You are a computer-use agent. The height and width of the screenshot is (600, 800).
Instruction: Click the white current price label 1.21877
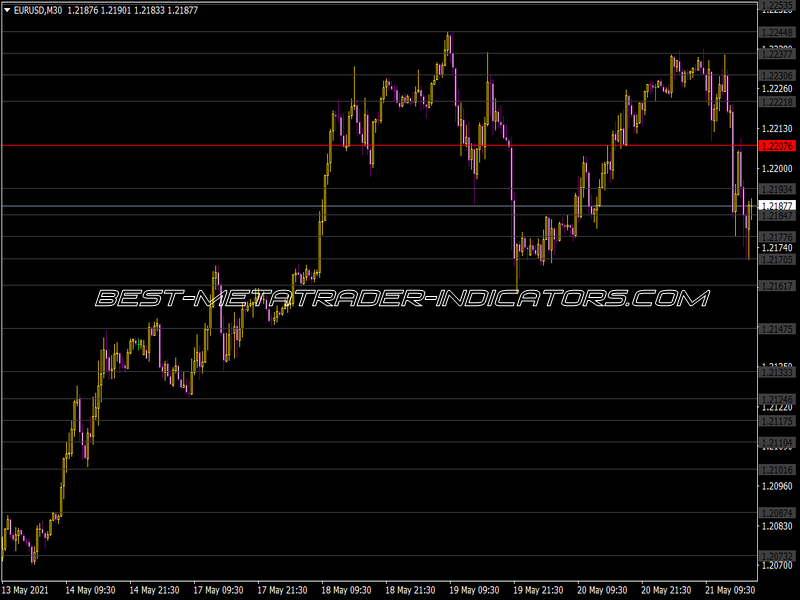tap(777, 206)
